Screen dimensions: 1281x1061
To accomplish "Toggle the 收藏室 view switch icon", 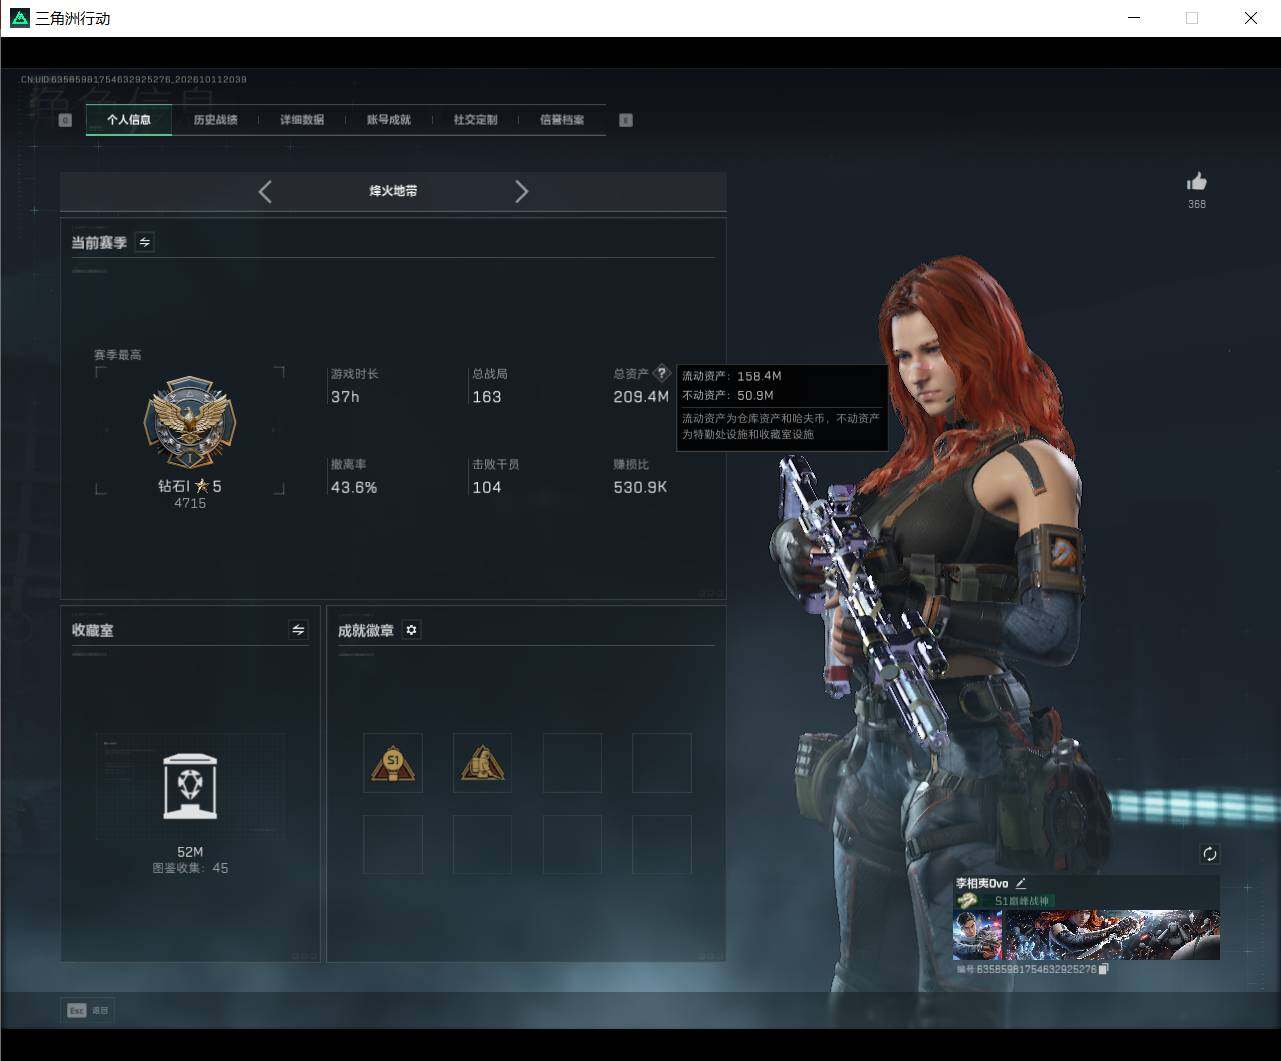I will click(298, 629).
